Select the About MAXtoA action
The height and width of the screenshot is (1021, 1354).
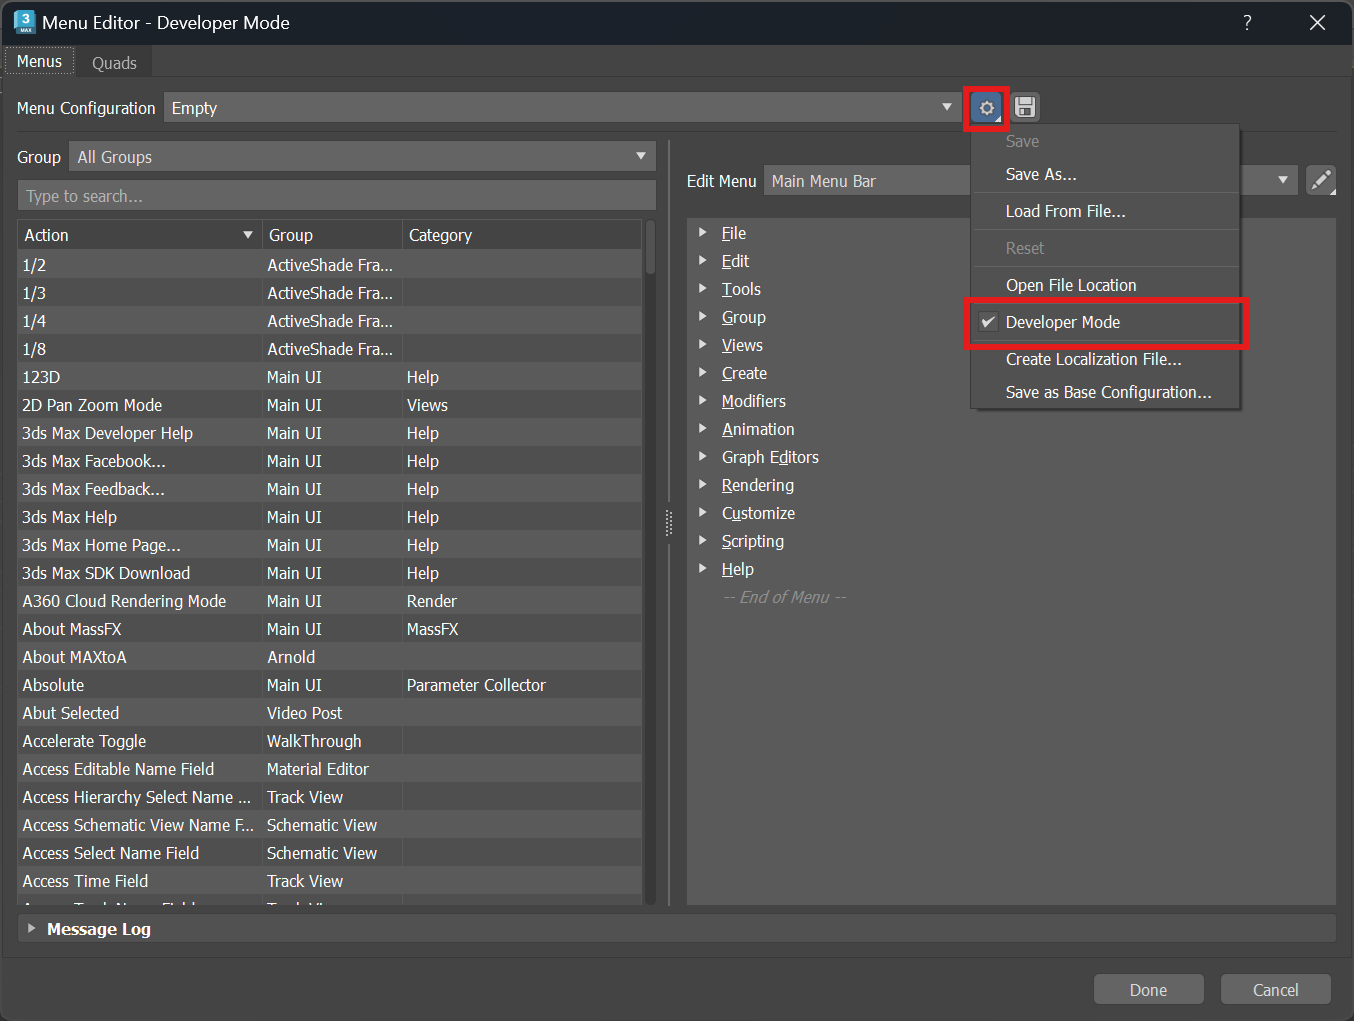[330, 657]
